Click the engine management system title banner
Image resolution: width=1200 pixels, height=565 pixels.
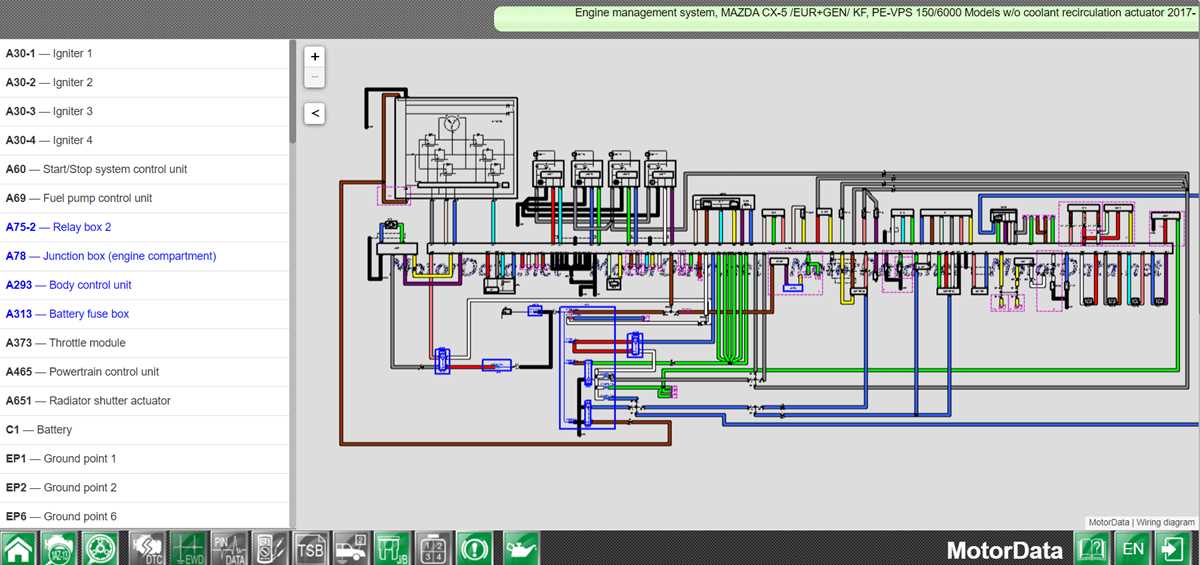coord(847,18)
